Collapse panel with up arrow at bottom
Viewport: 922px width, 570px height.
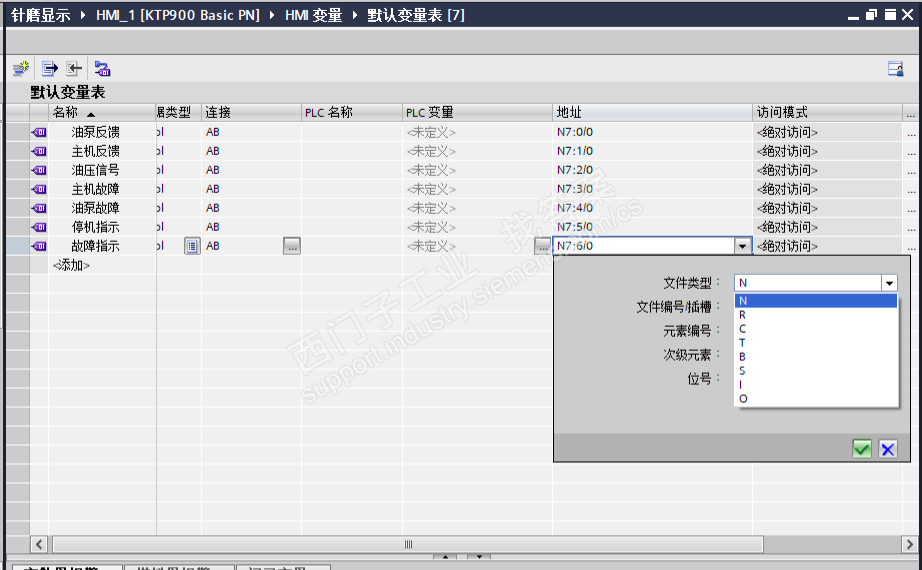click(445, 556)
